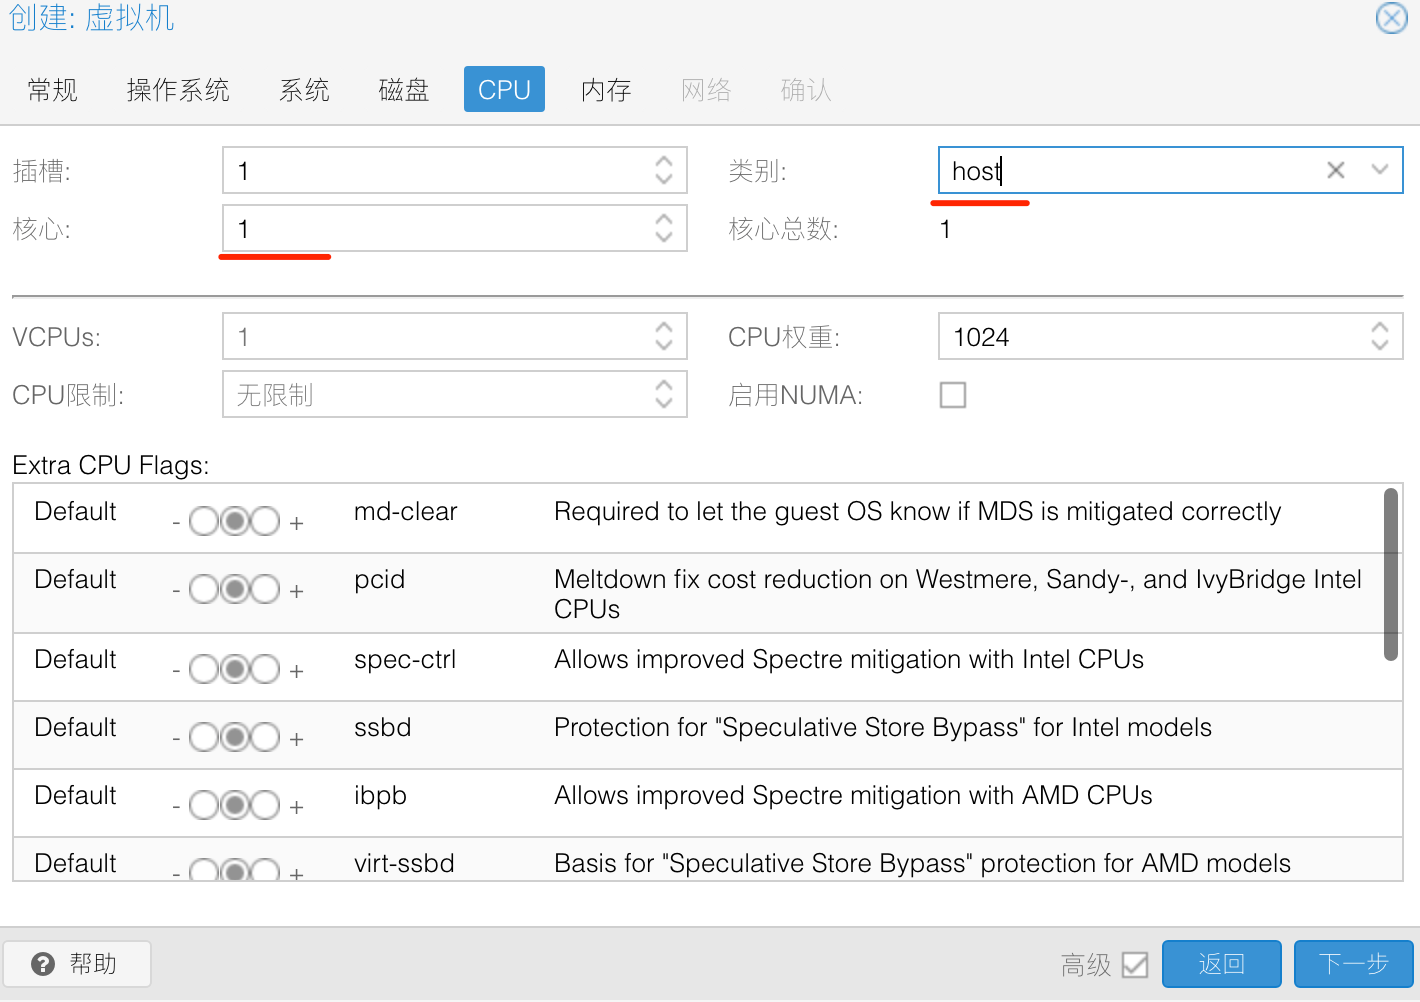Click the 返回 back button

click(x=1221, y=964)
